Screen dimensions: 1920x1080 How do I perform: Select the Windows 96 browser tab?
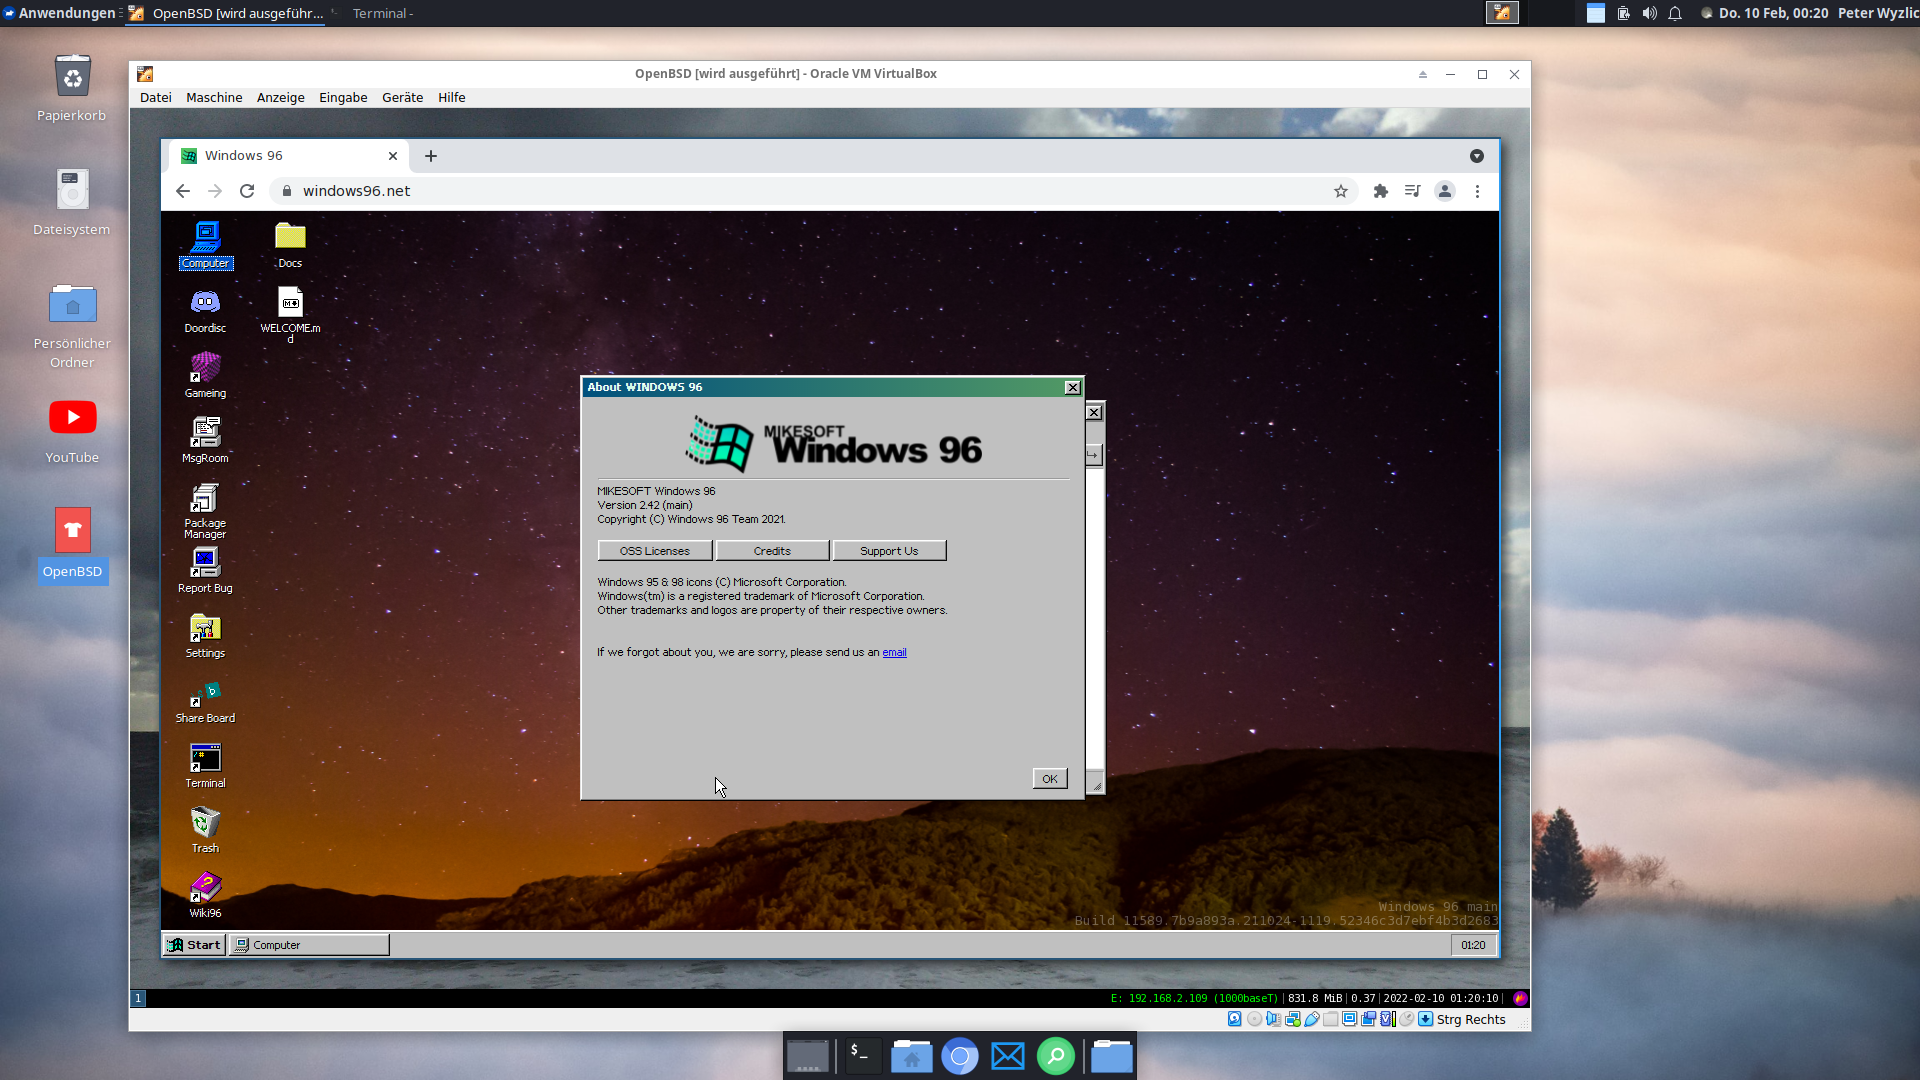(290, 156)
